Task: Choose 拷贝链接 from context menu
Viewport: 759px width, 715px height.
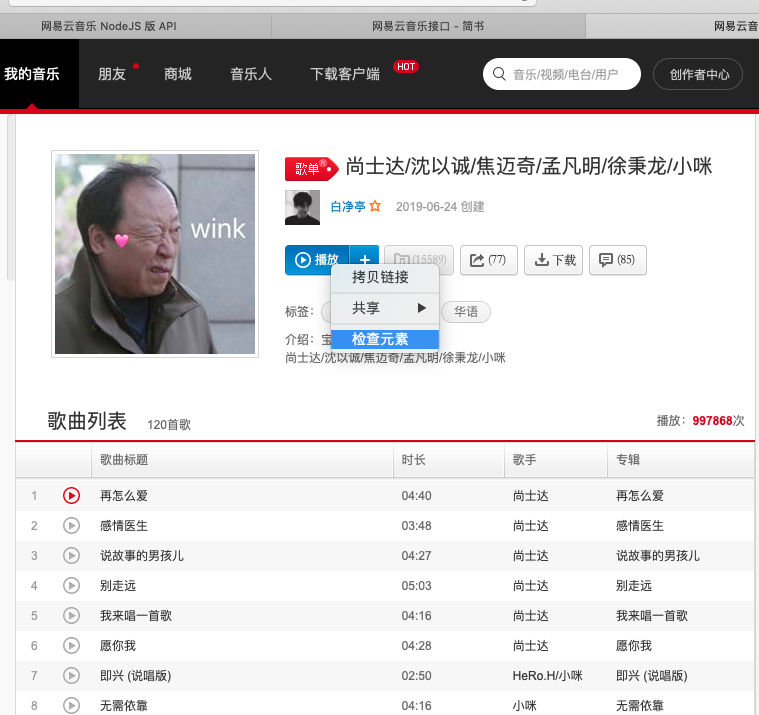Action: [385, 277]
